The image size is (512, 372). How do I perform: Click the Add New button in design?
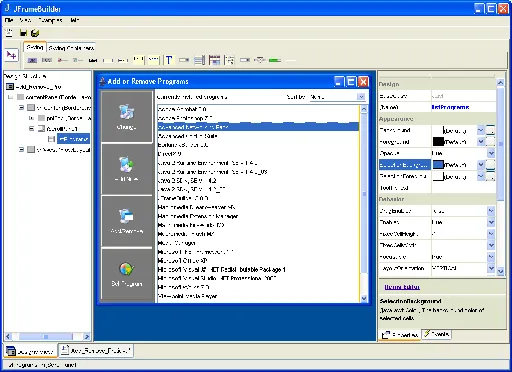coord(127,169)
